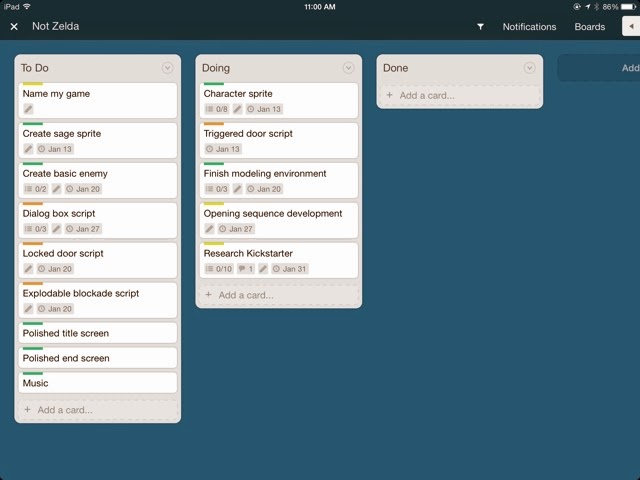Click pencil icon on Create sage sprite
This screenshot has height=480, width=640.
tap(28, 149)
